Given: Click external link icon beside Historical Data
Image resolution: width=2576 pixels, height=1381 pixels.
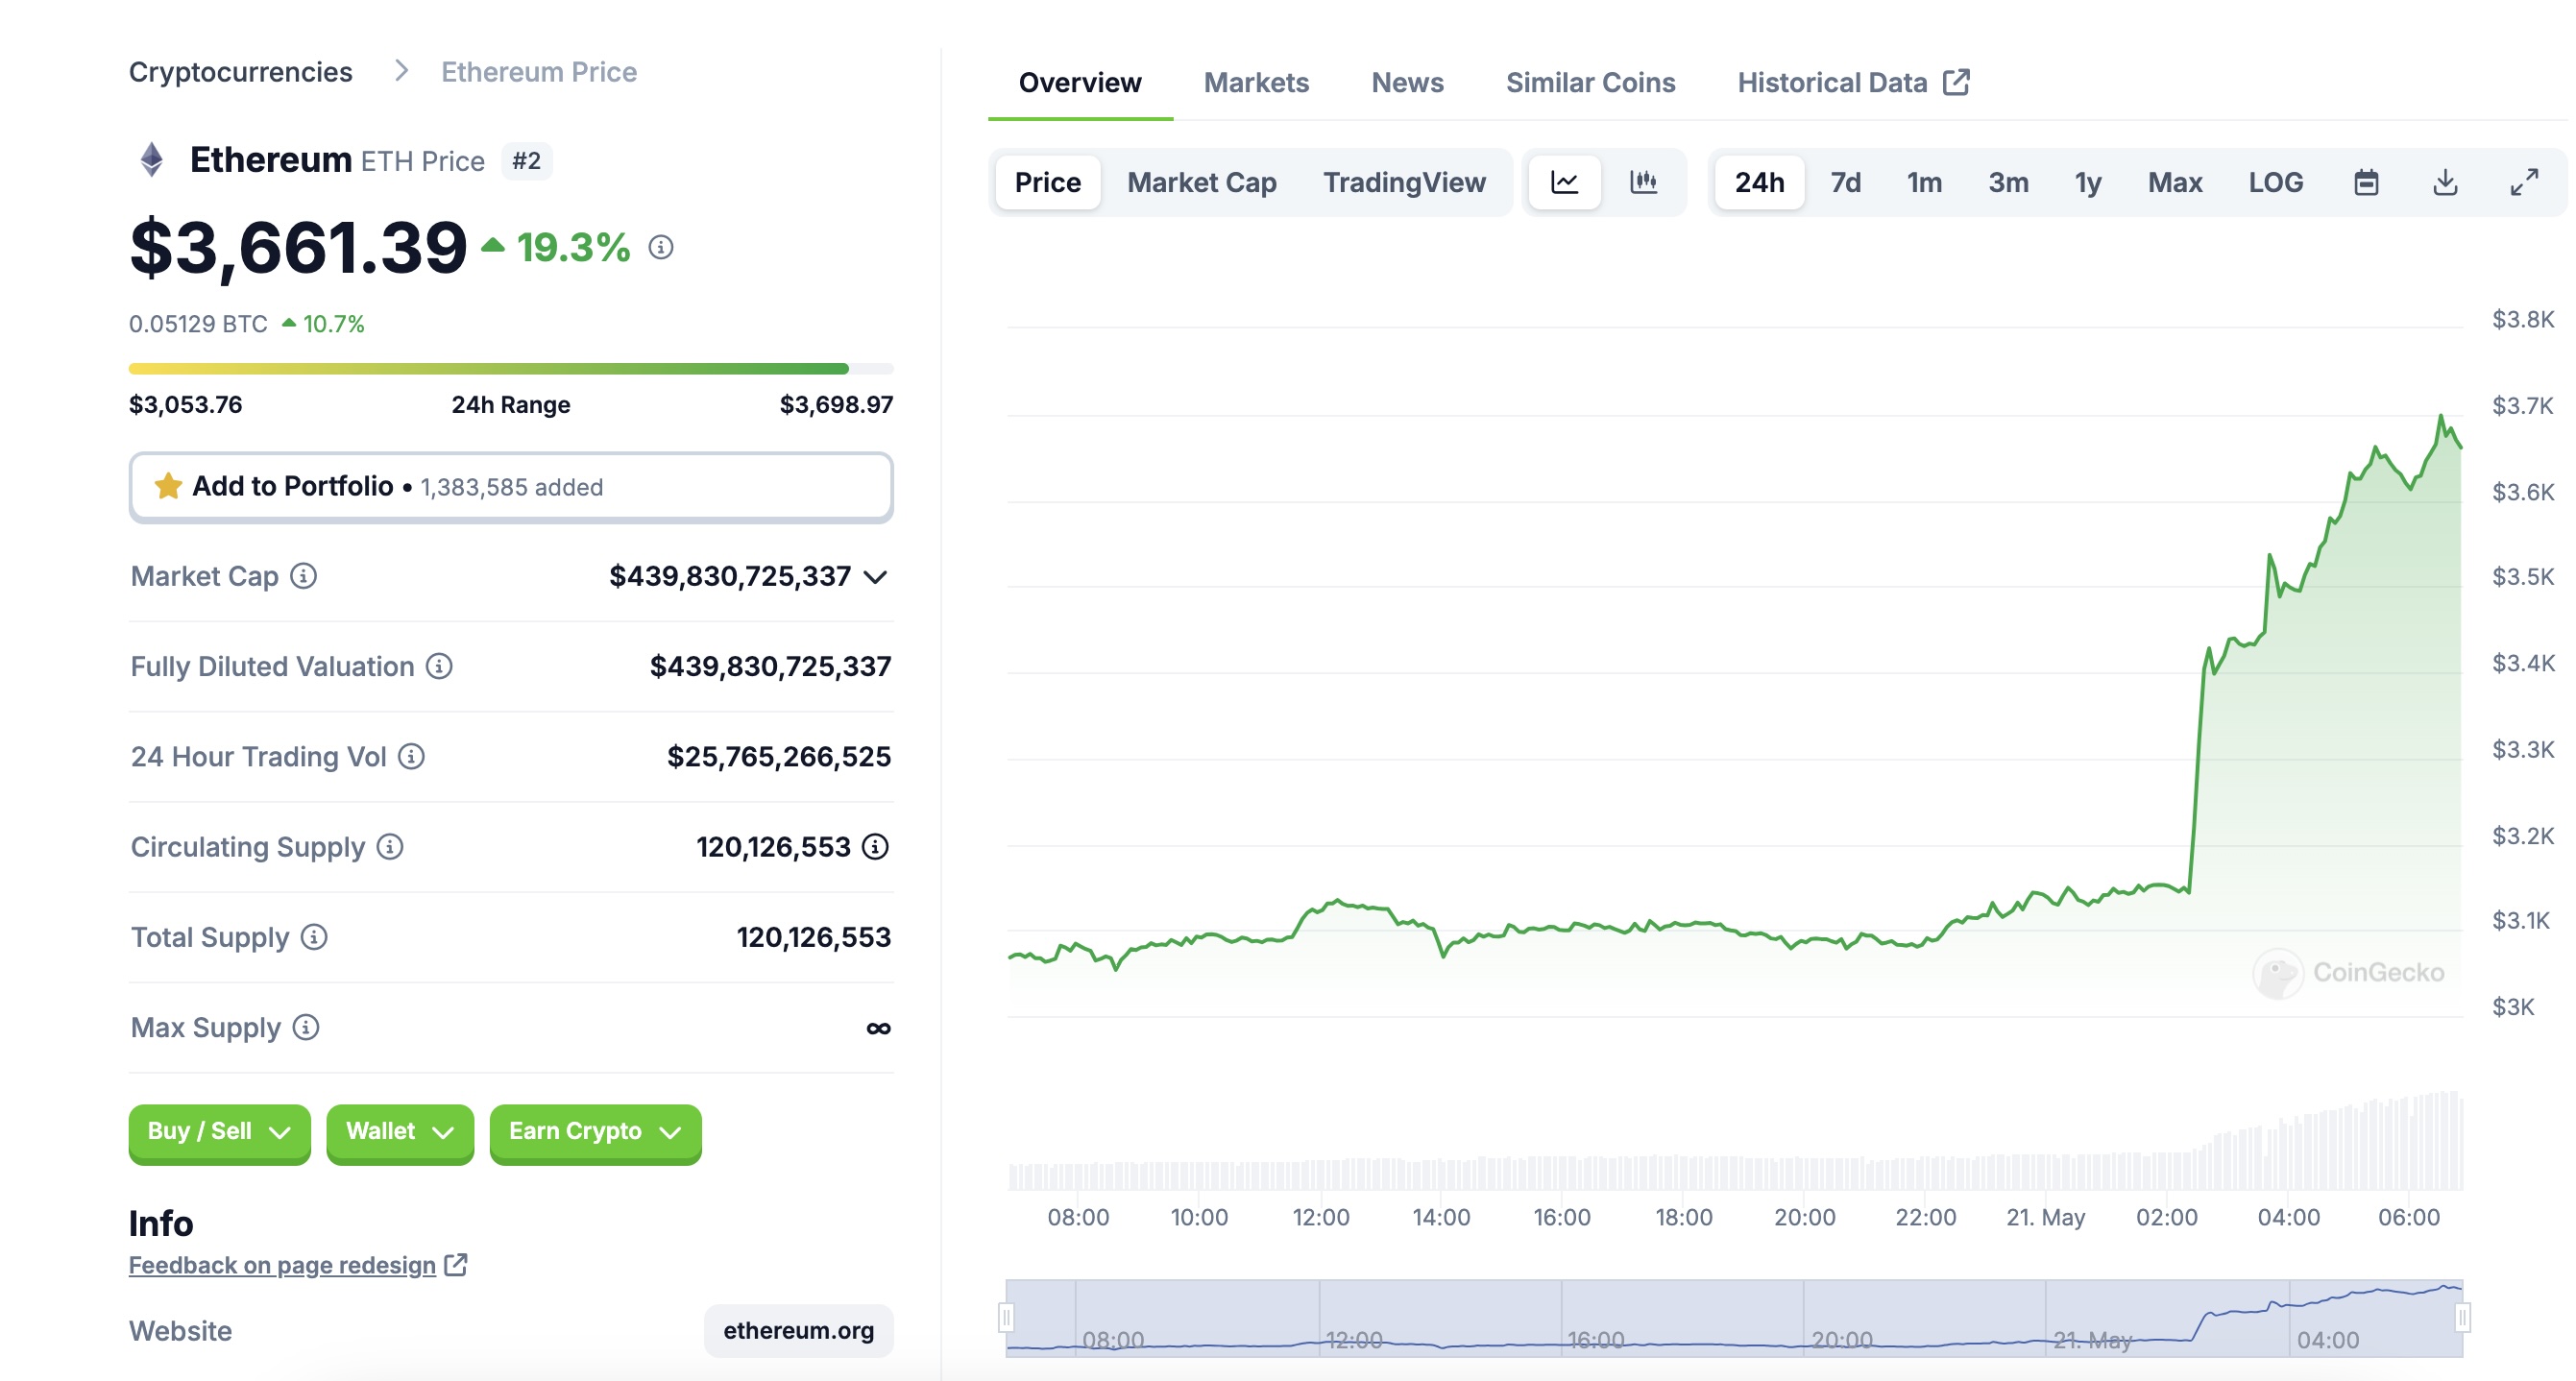Looking at the screenshot, I should 1957,82.
